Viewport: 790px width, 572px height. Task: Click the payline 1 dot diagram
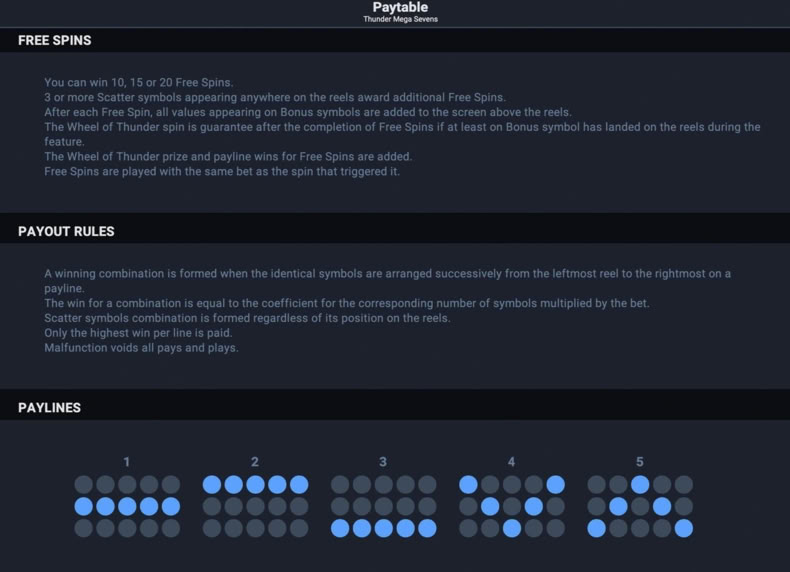click(x=127, y=506)
